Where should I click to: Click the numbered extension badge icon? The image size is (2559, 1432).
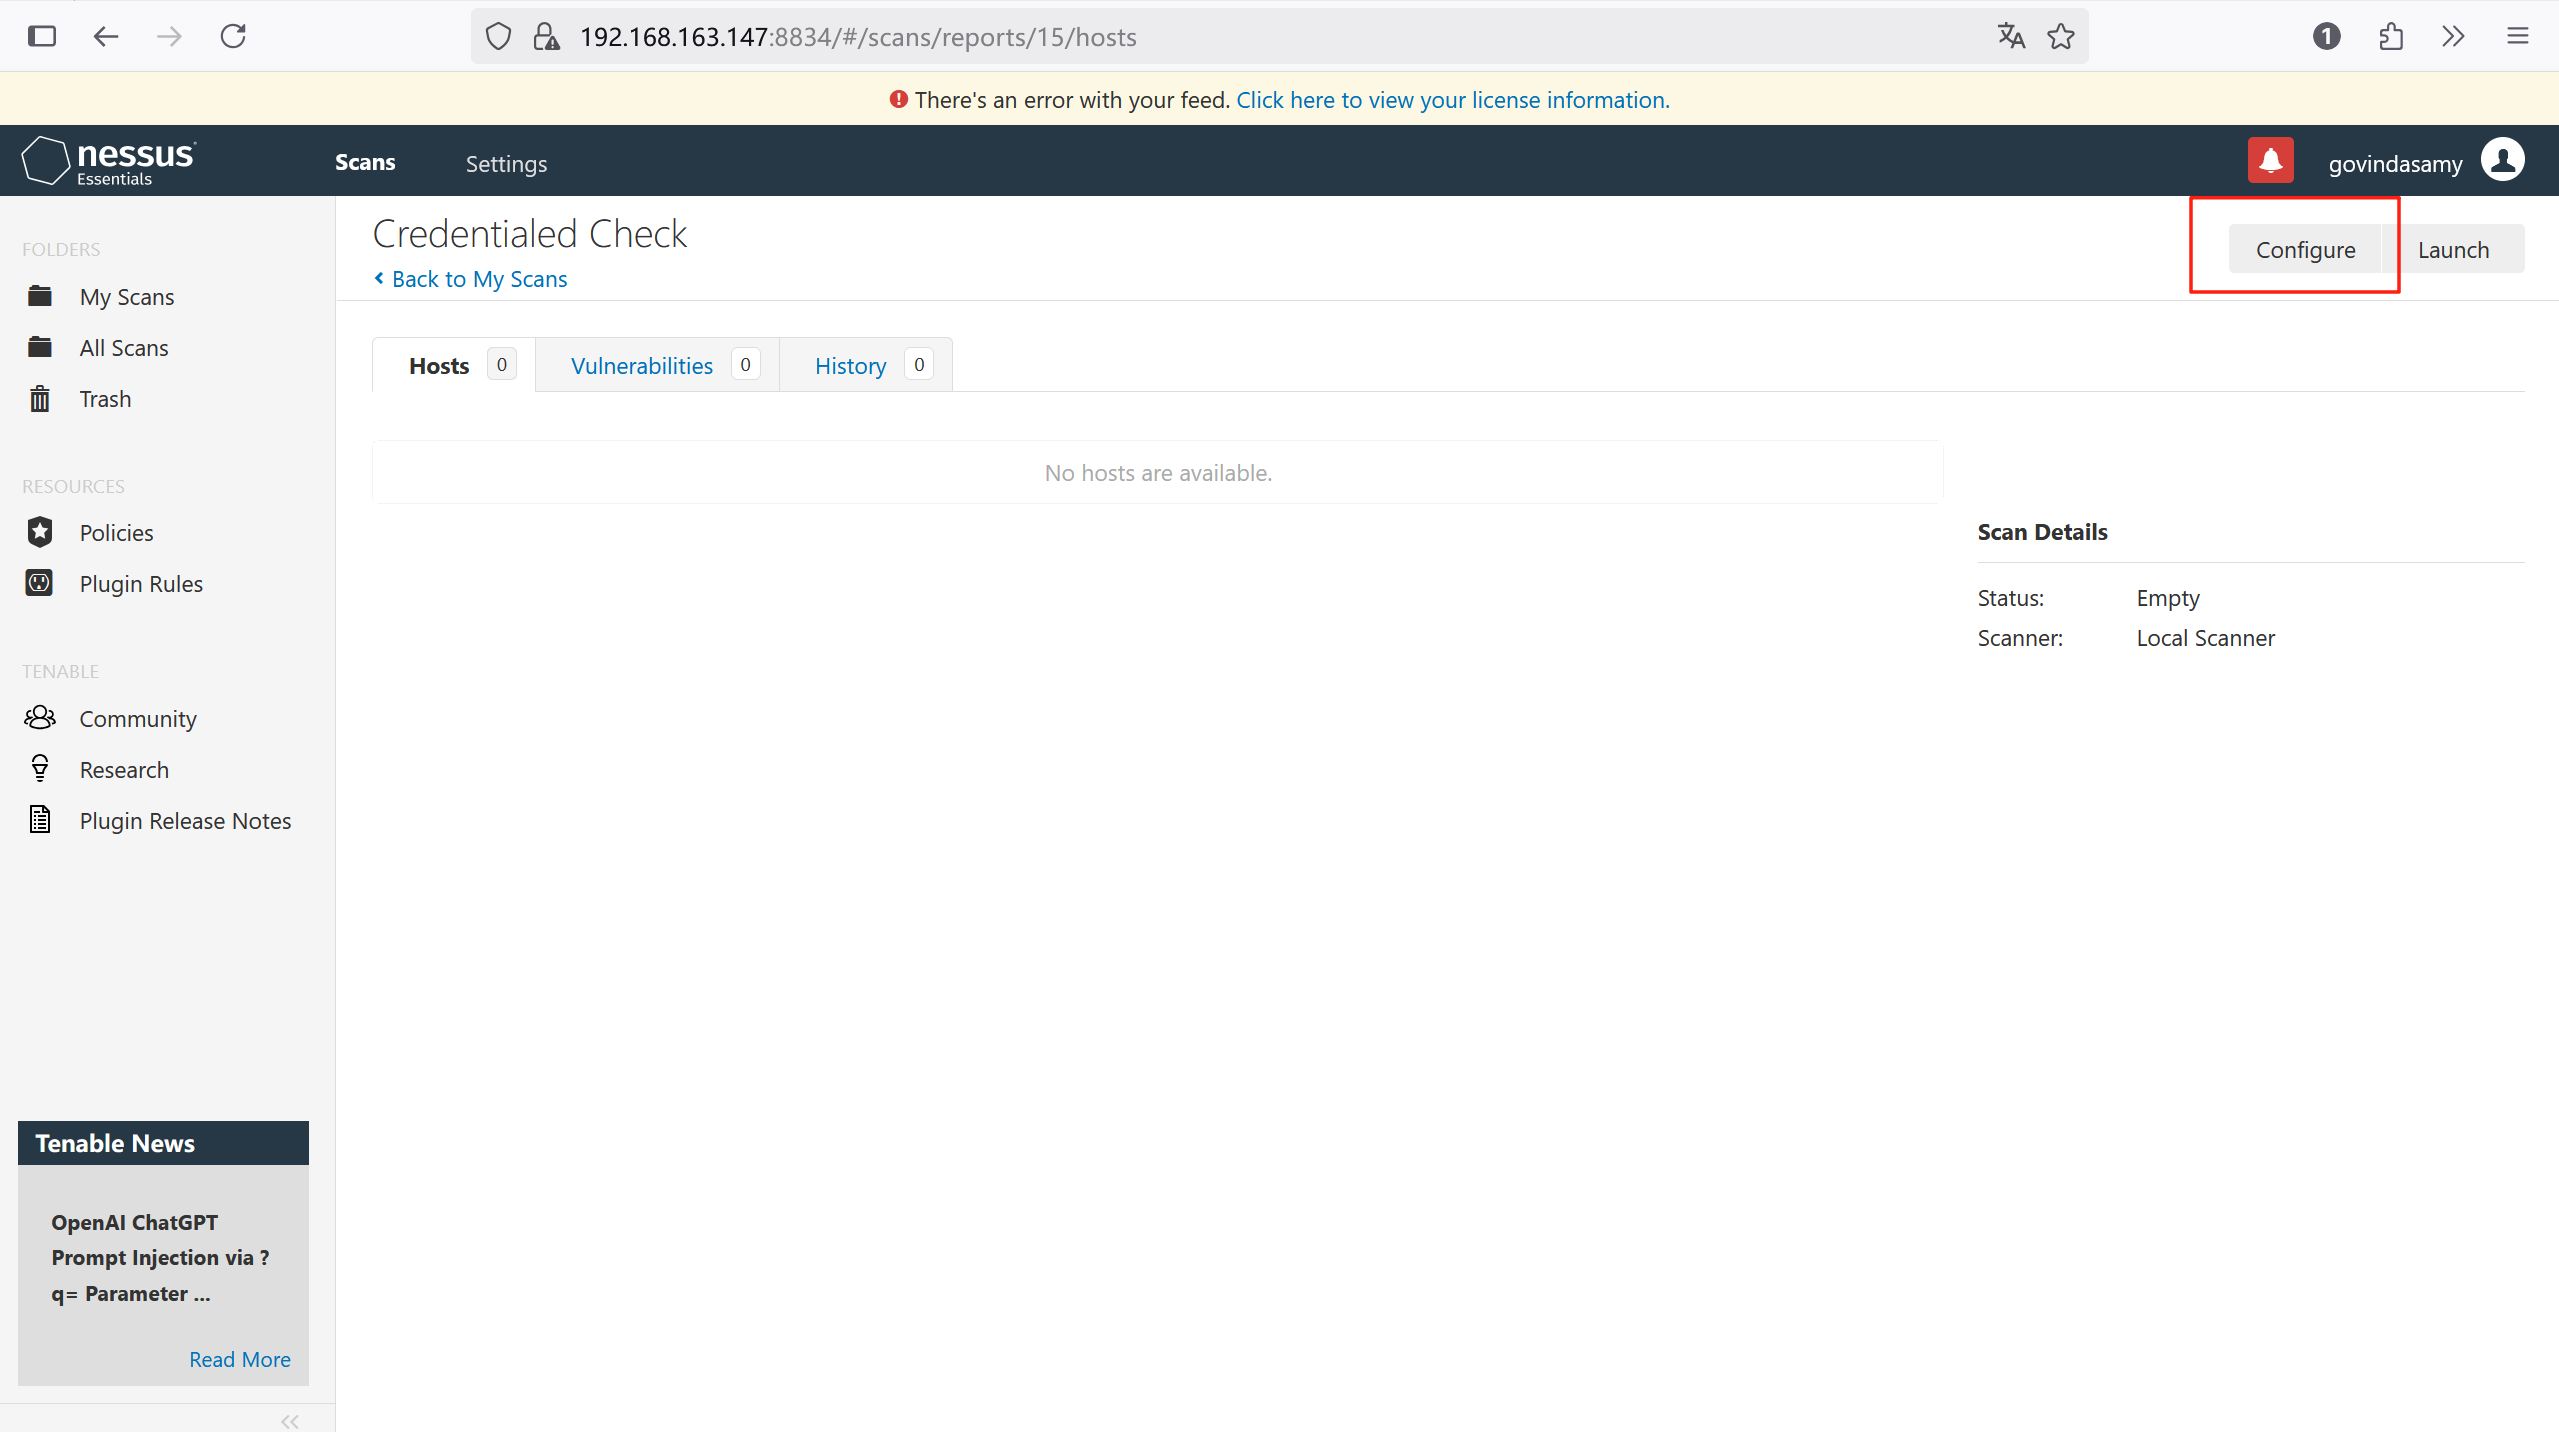(x=2327, y=37)
